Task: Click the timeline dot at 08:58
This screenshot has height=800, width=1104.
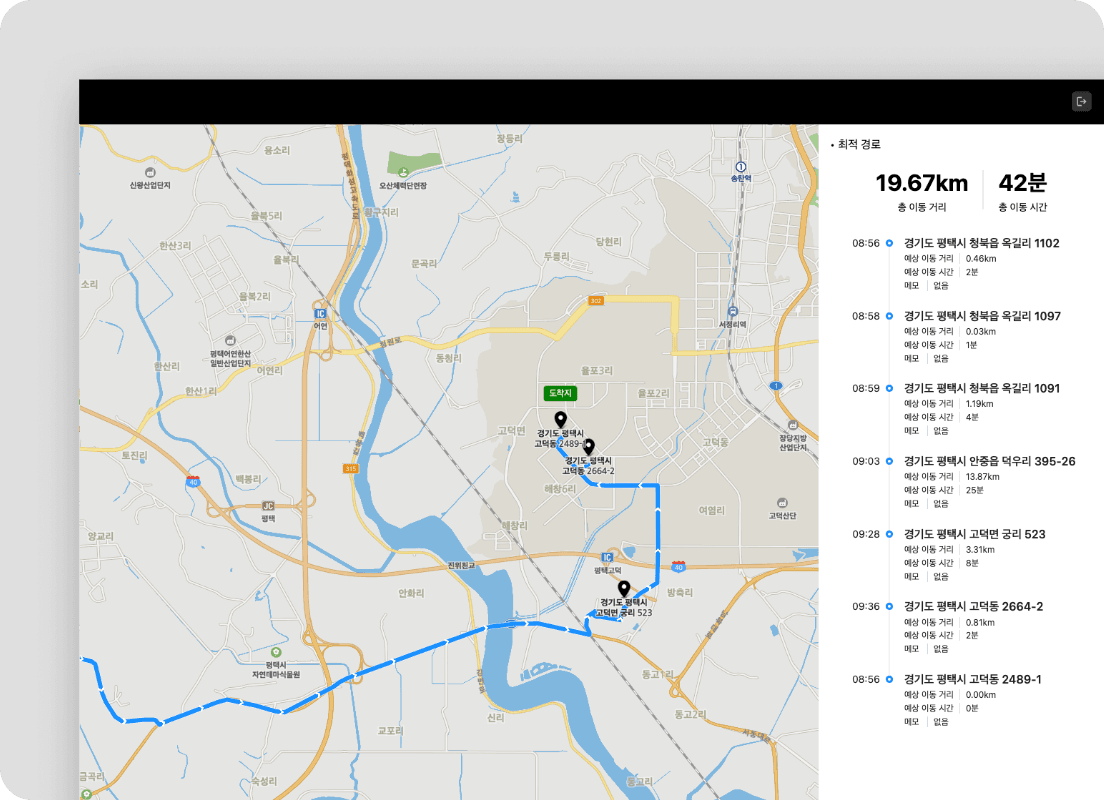Action: point(889,316)
